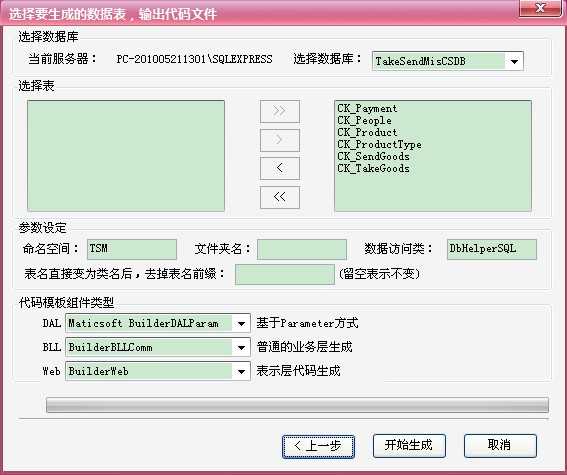Select CK_ProductType table entry
Image resolution: width=567 pixels, height=475 pixels.
(x=379, y=144)
